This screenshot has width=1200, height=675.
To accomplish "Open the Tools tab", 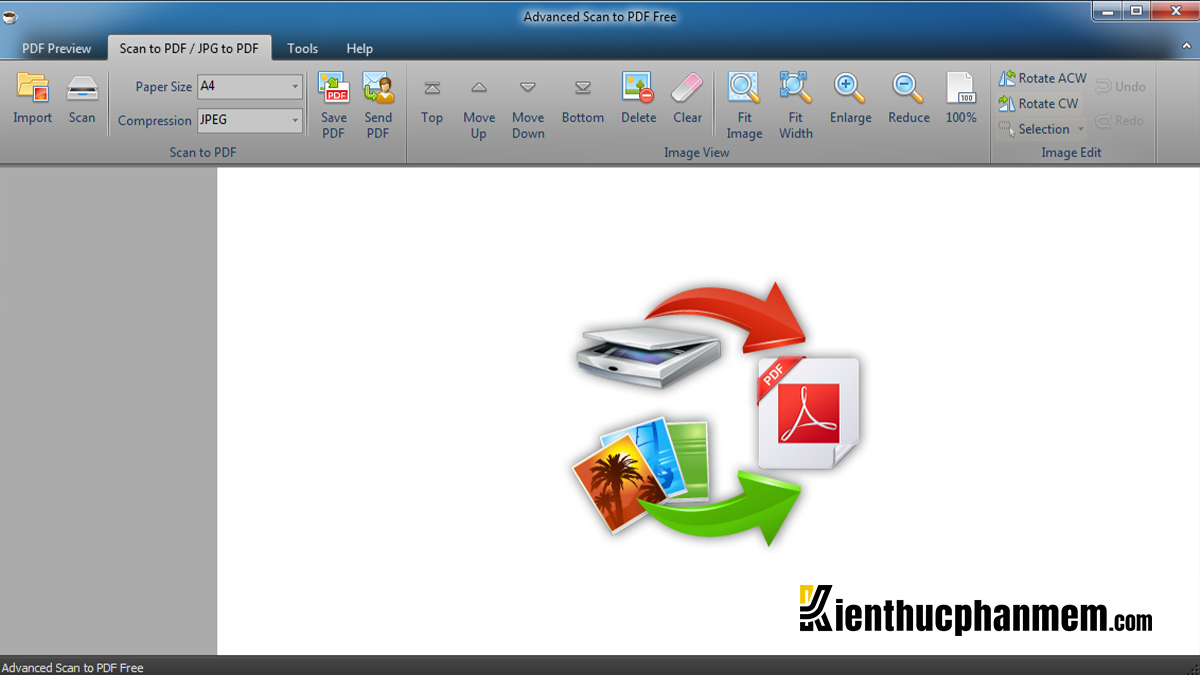I will tap(303, 48).
